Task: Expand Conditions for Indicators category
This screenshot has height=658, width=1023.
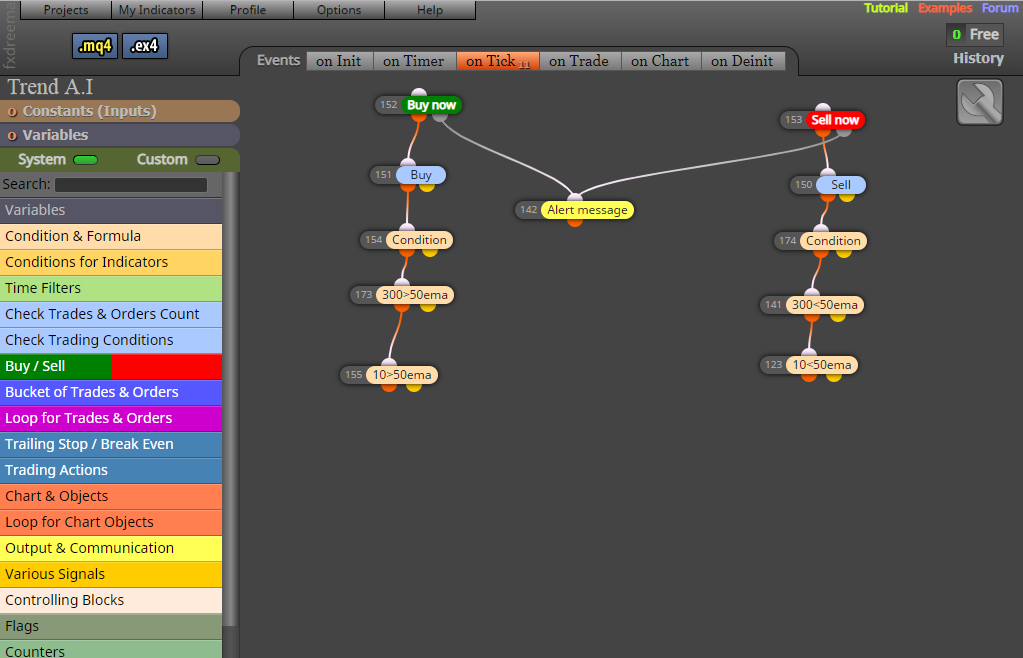Action: click(x=111, y=262)
